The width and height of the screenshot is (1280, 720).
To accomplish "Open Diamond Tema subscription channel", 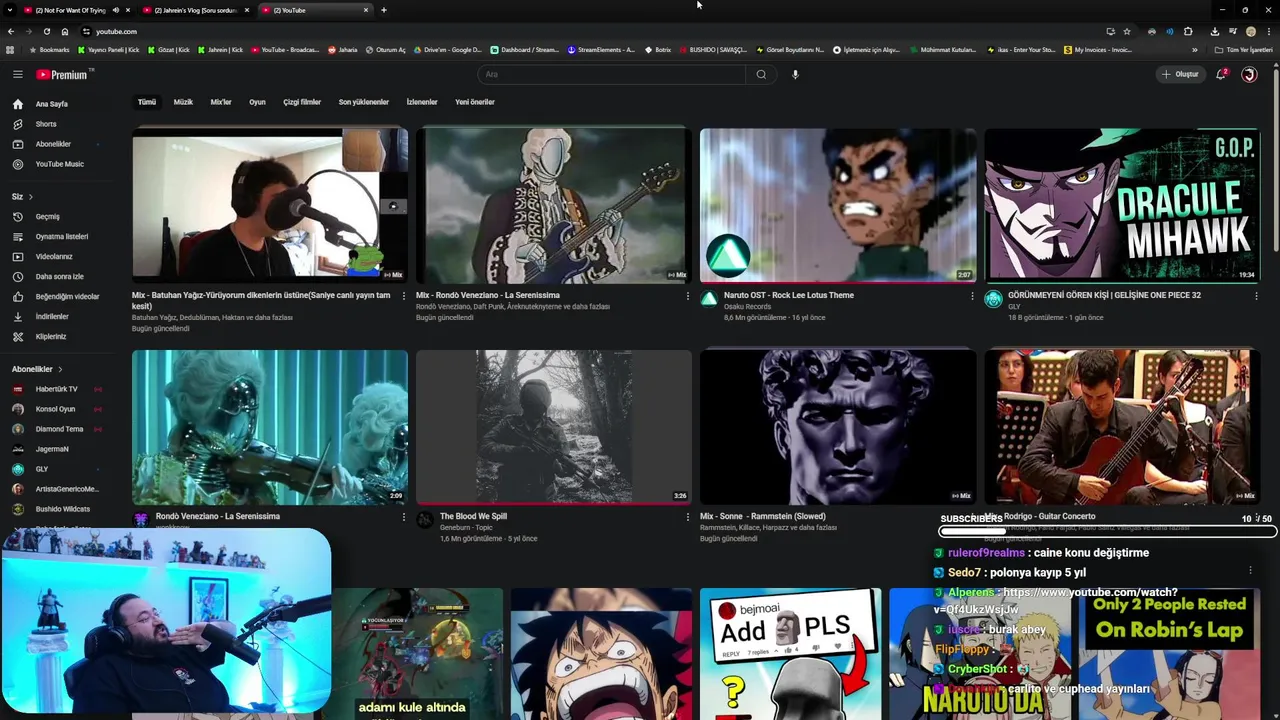I will tap(60, 429).
